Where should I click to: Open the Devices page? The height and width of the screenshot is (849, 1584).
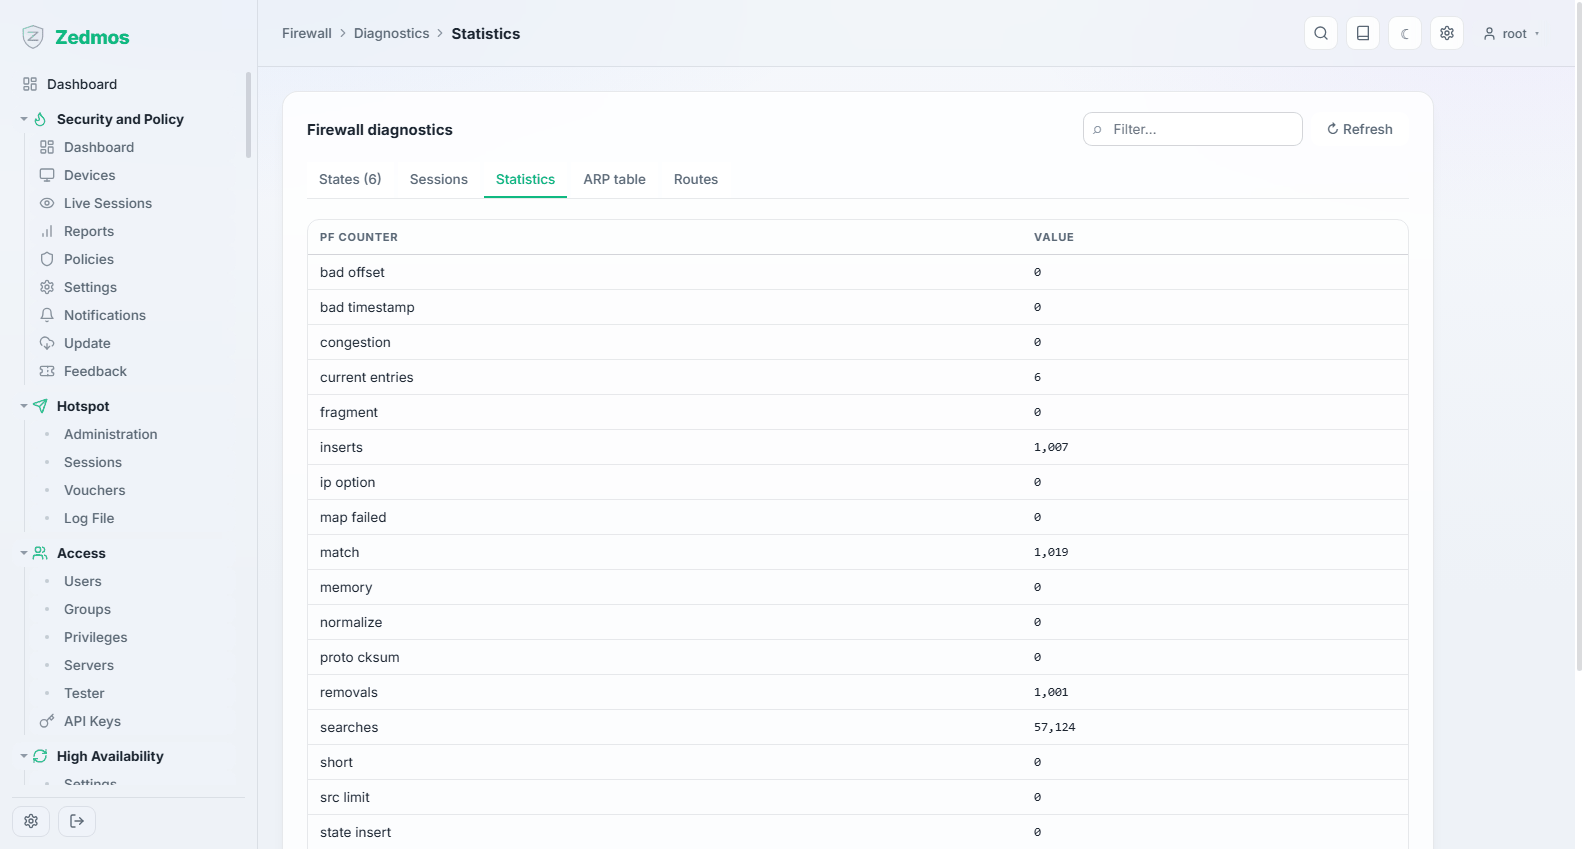point(90,175)
